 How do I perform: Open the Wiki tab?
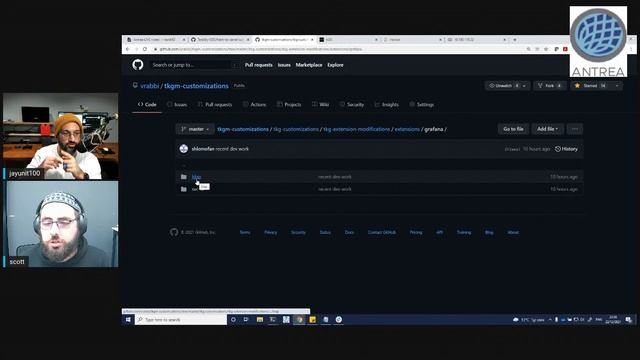click(x=320, y=104)
